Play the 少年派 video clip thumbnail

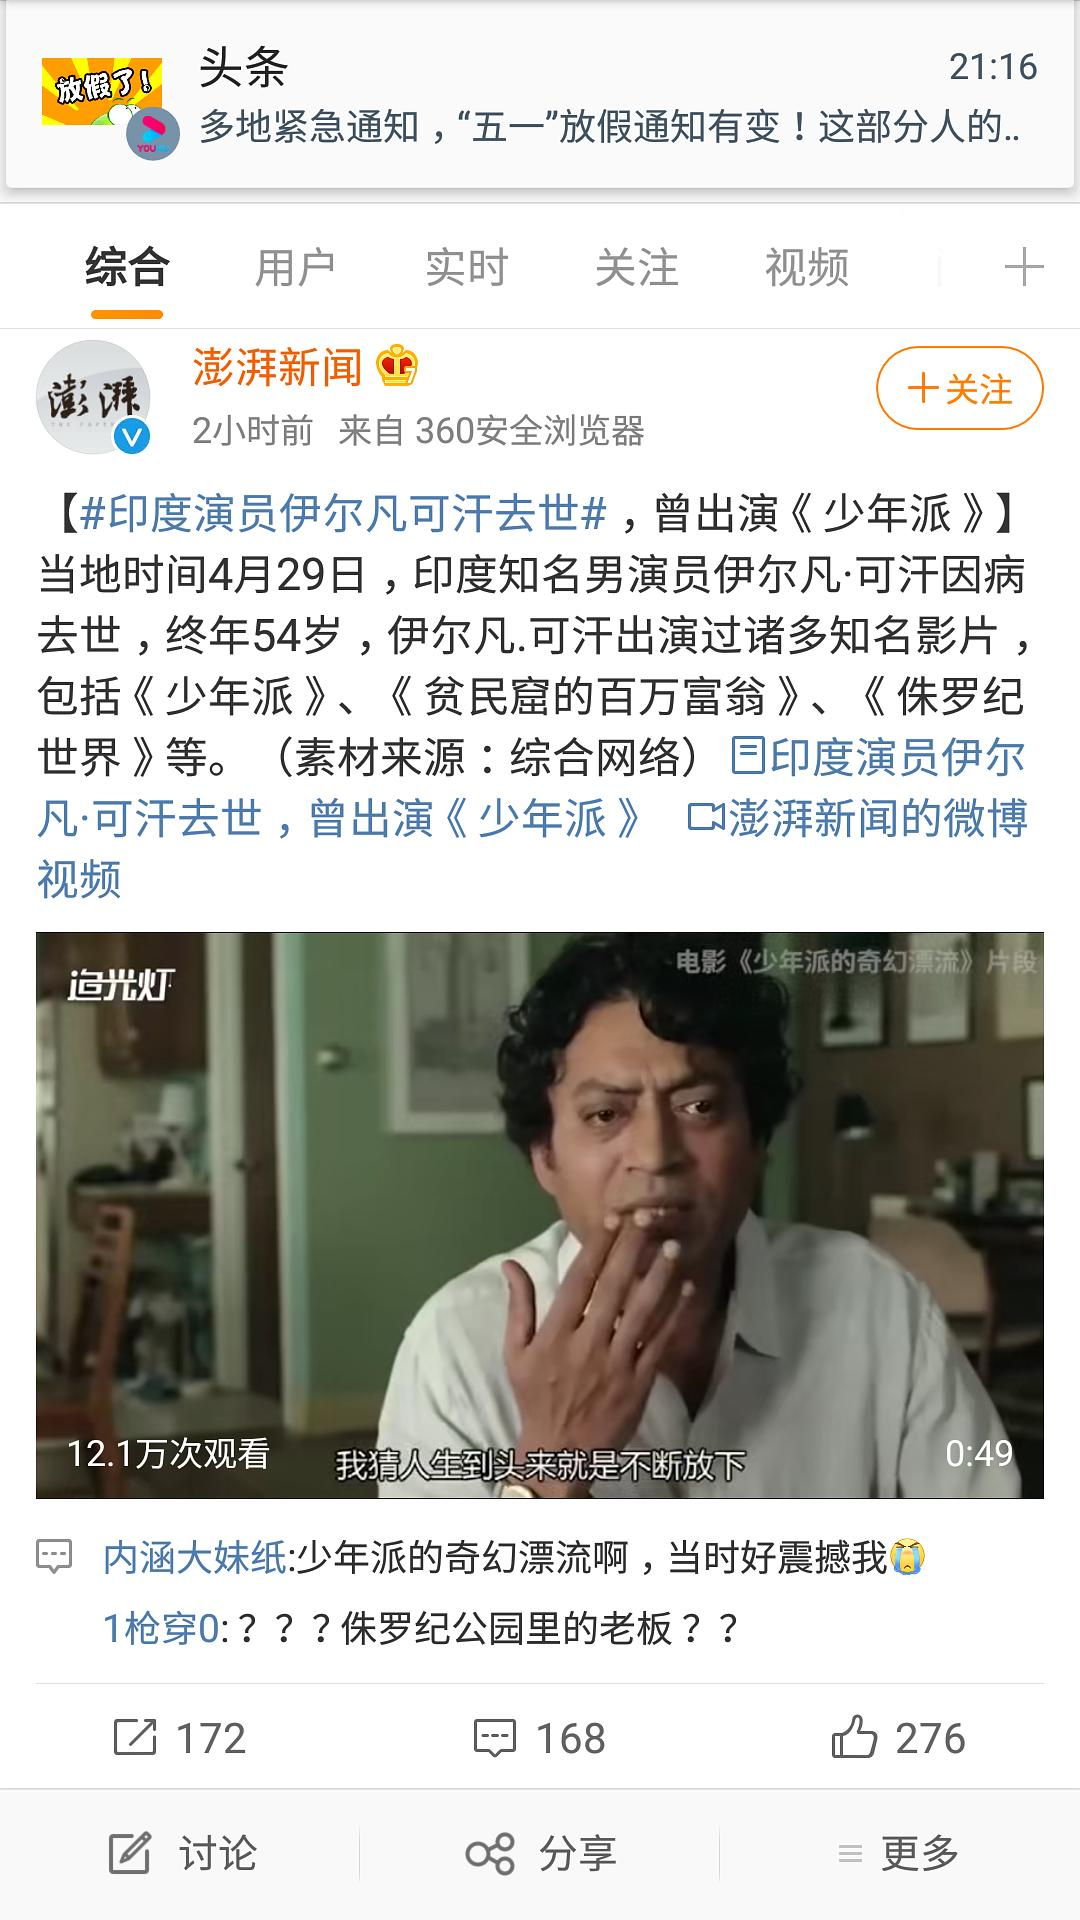(540, 1215)
